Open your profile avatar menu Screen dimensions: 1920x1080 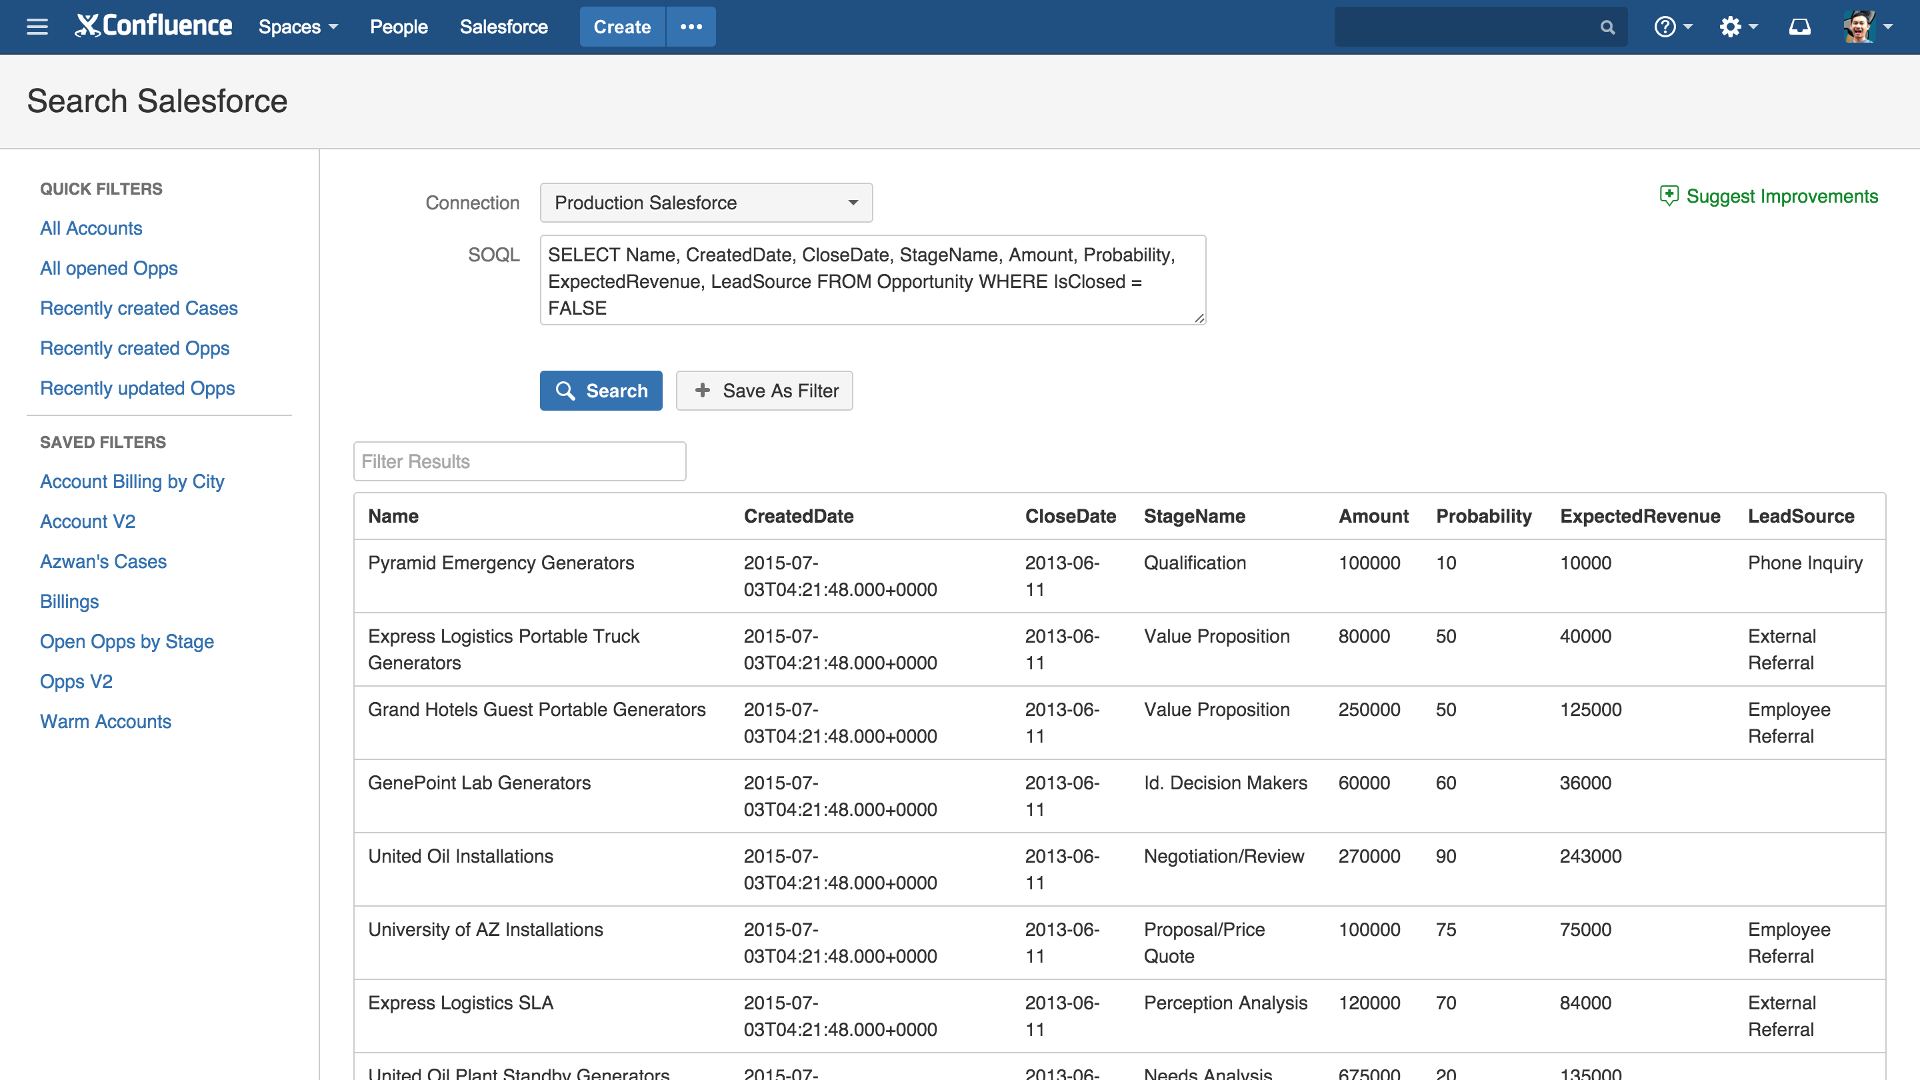pyautogui.click(x=1860, y=25)
